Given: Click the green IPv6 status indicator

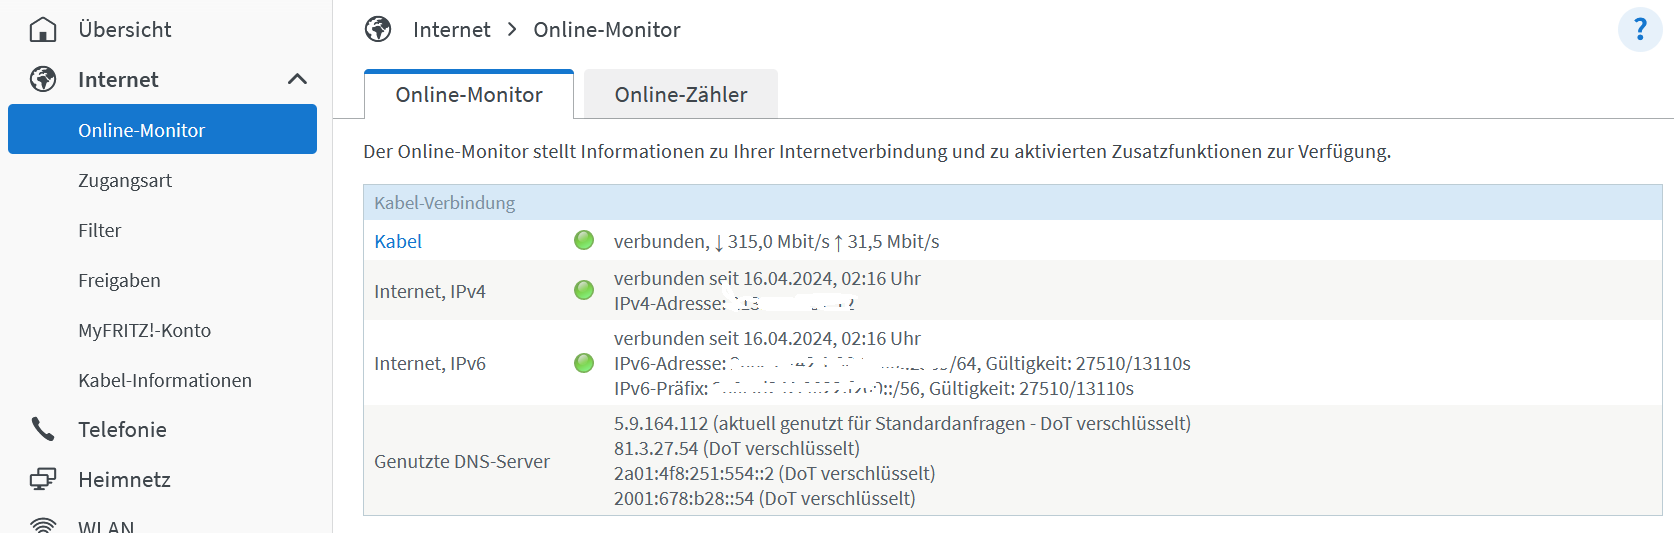Looking at the screenshot, I should point(584,363).
